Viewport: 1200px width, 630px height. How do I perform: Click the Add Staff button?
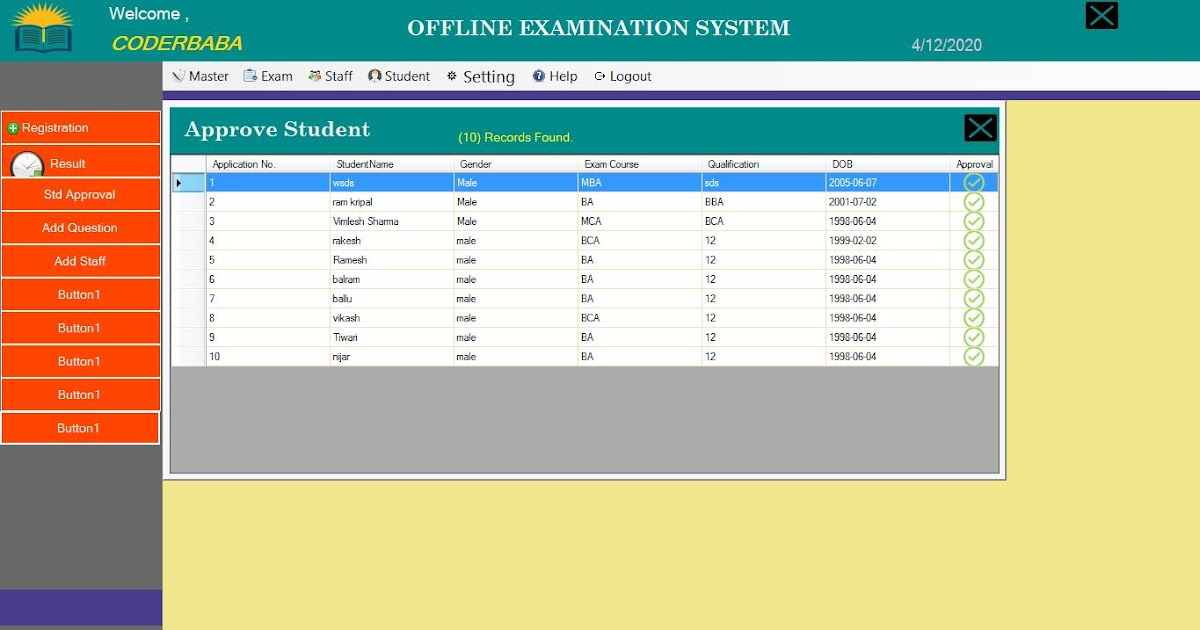(80, 261)
